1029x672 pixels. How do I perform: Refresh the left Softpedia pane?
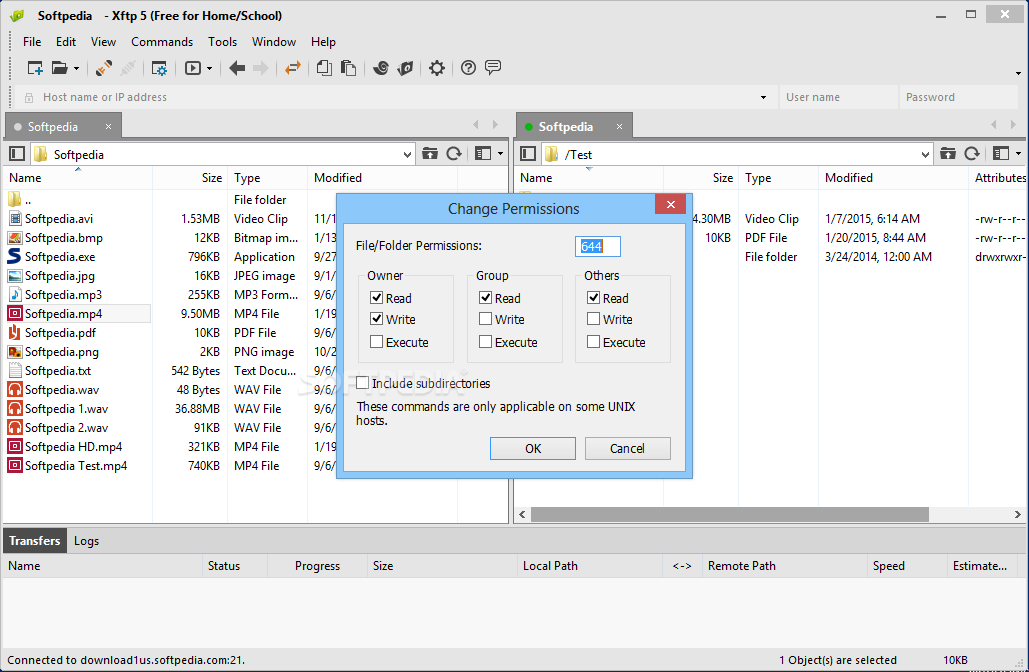(454, 154)
